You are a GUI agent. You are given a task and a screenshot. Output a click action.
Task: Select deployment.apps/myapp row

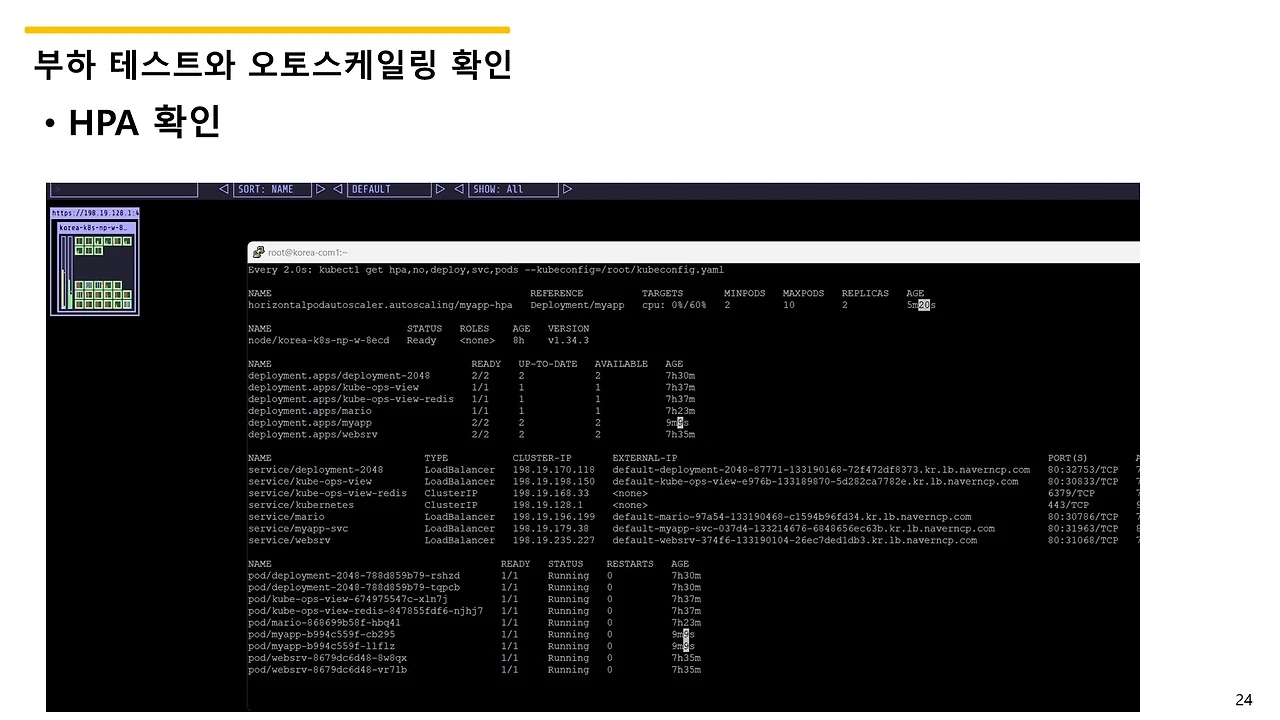click(x=471, y=423)
